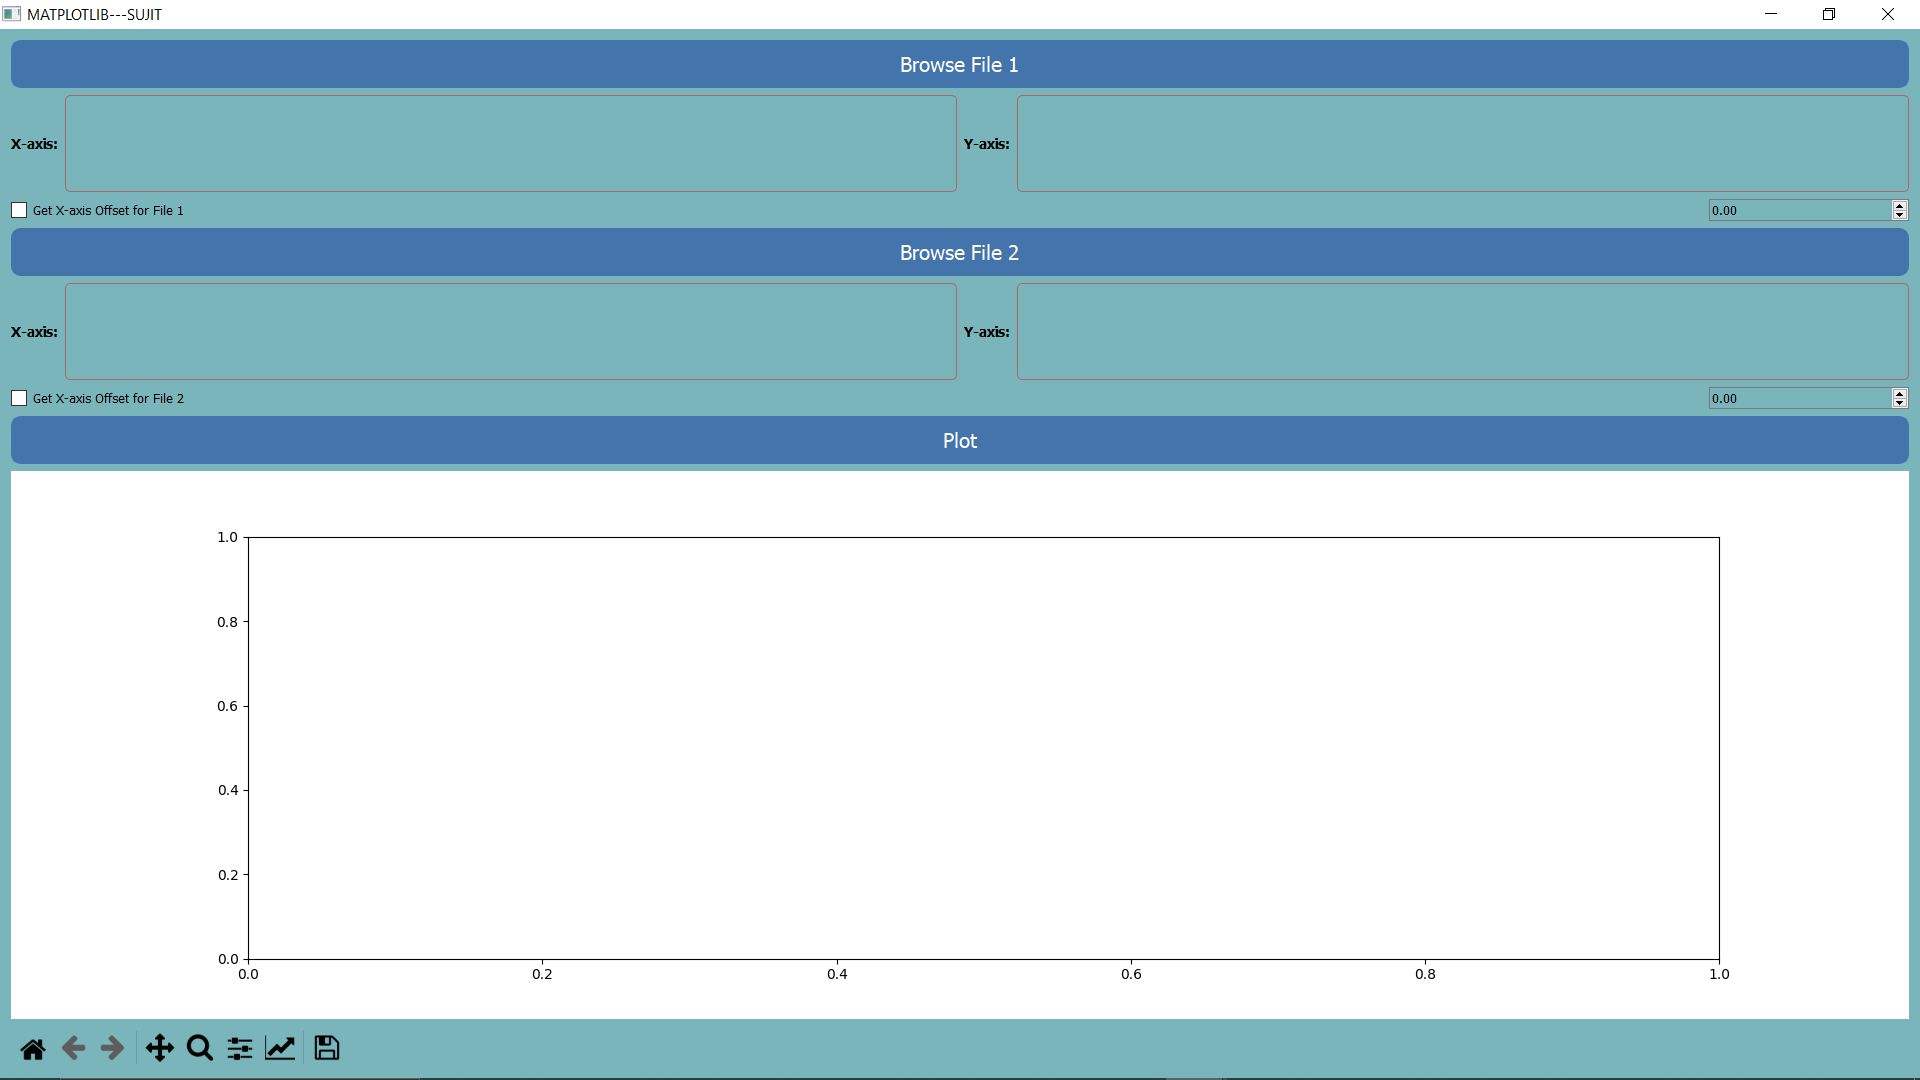Click the Browse File 2 button

pyautogui.click(x=959, y=253)
